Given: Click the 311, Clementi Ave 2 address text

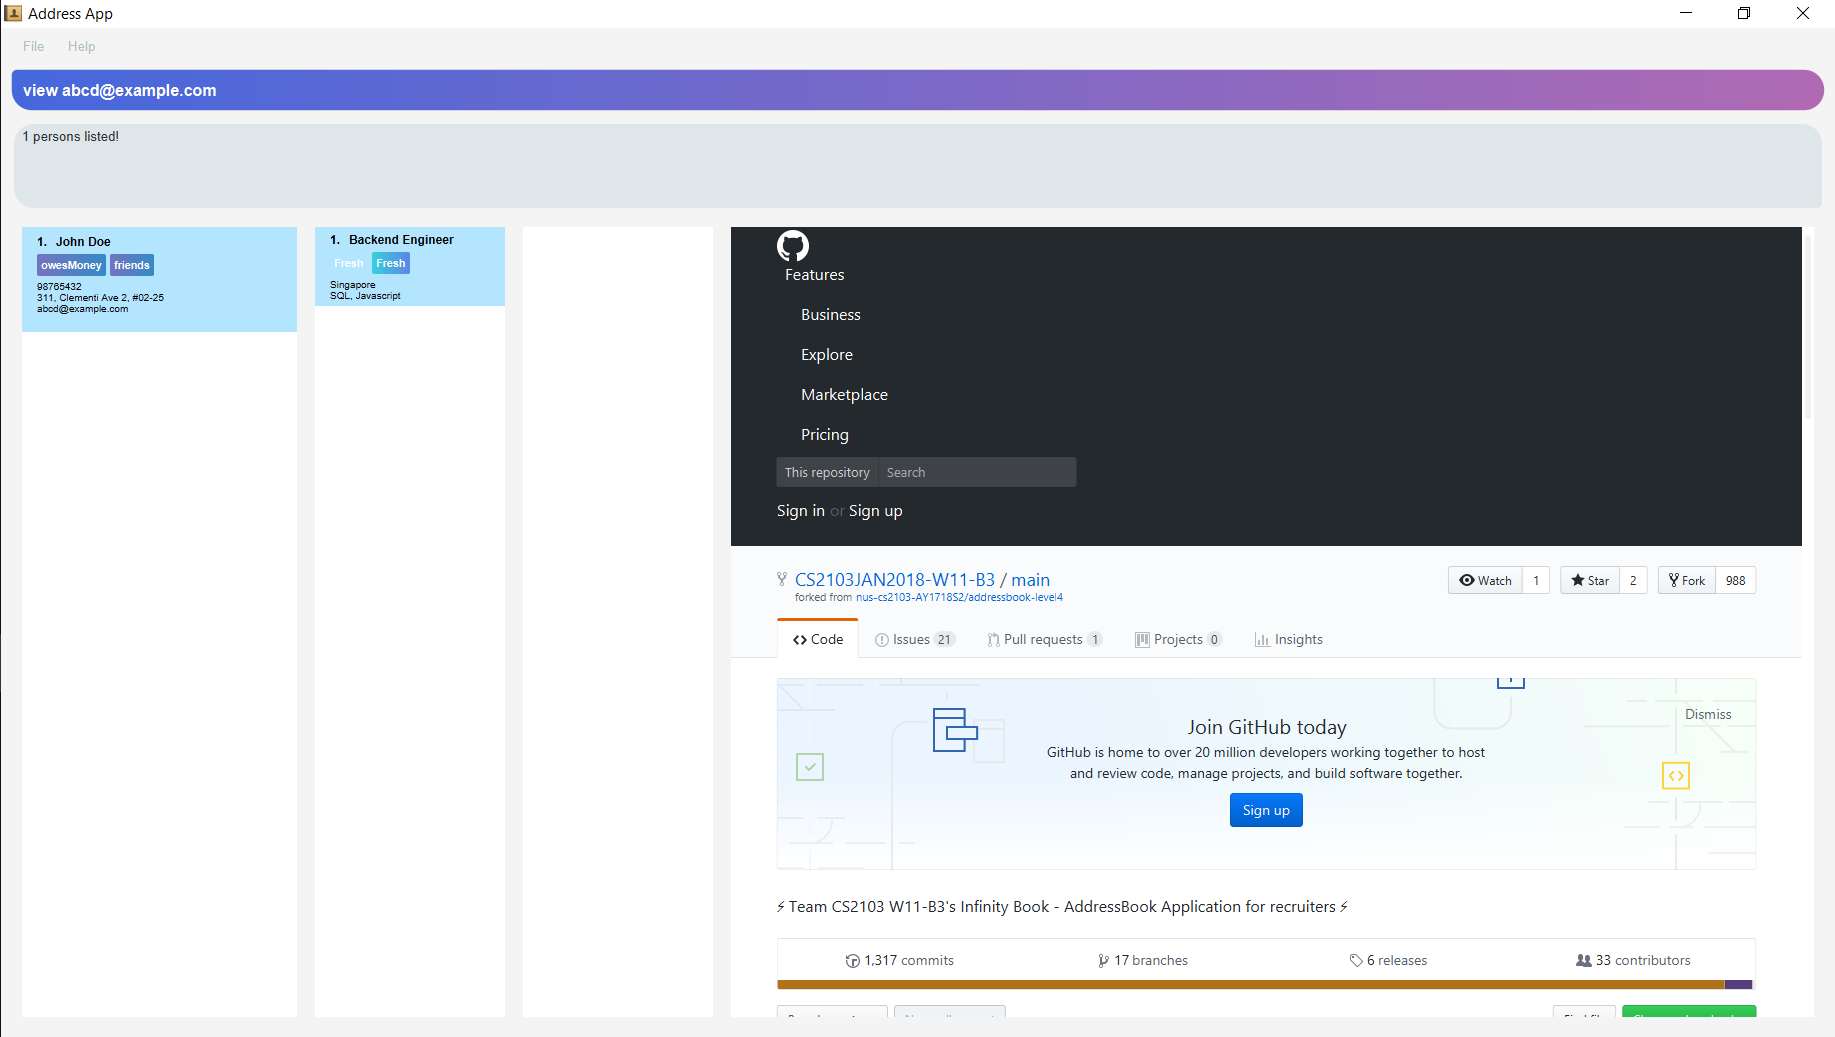Looking at the screenshot, I should [x=100, y=297].
